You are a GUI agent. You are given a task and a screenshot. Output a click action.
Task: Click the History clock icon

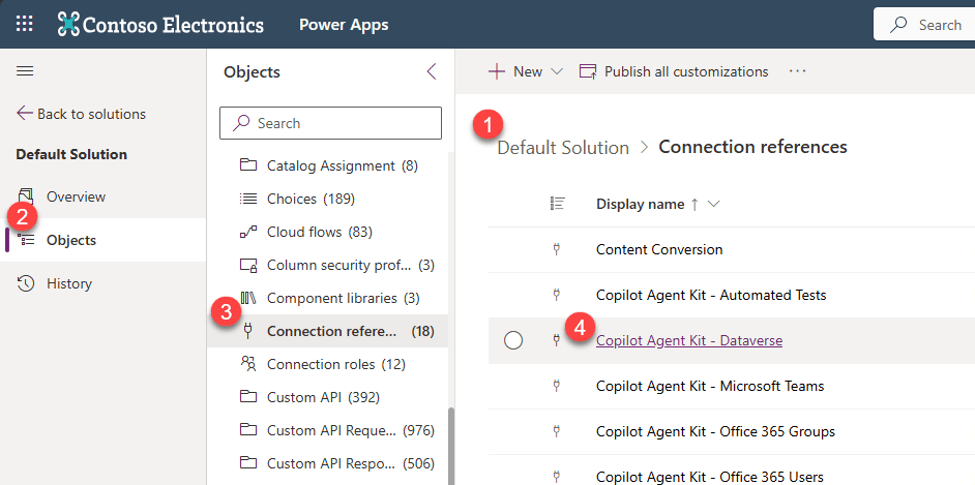pyautogui.click(x=25, y=284)
